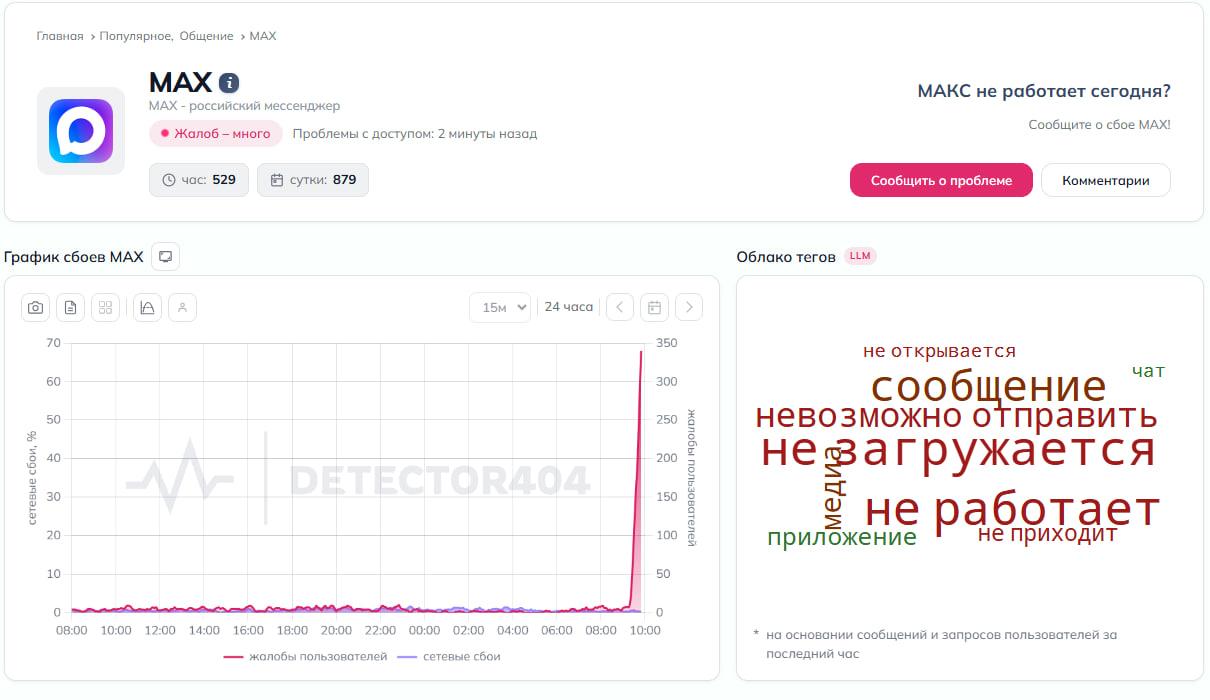1210x700 pixels.
Task: Click the LLM badge near Облако тегов
Action: pyautogui.click(x=860, y=256)
